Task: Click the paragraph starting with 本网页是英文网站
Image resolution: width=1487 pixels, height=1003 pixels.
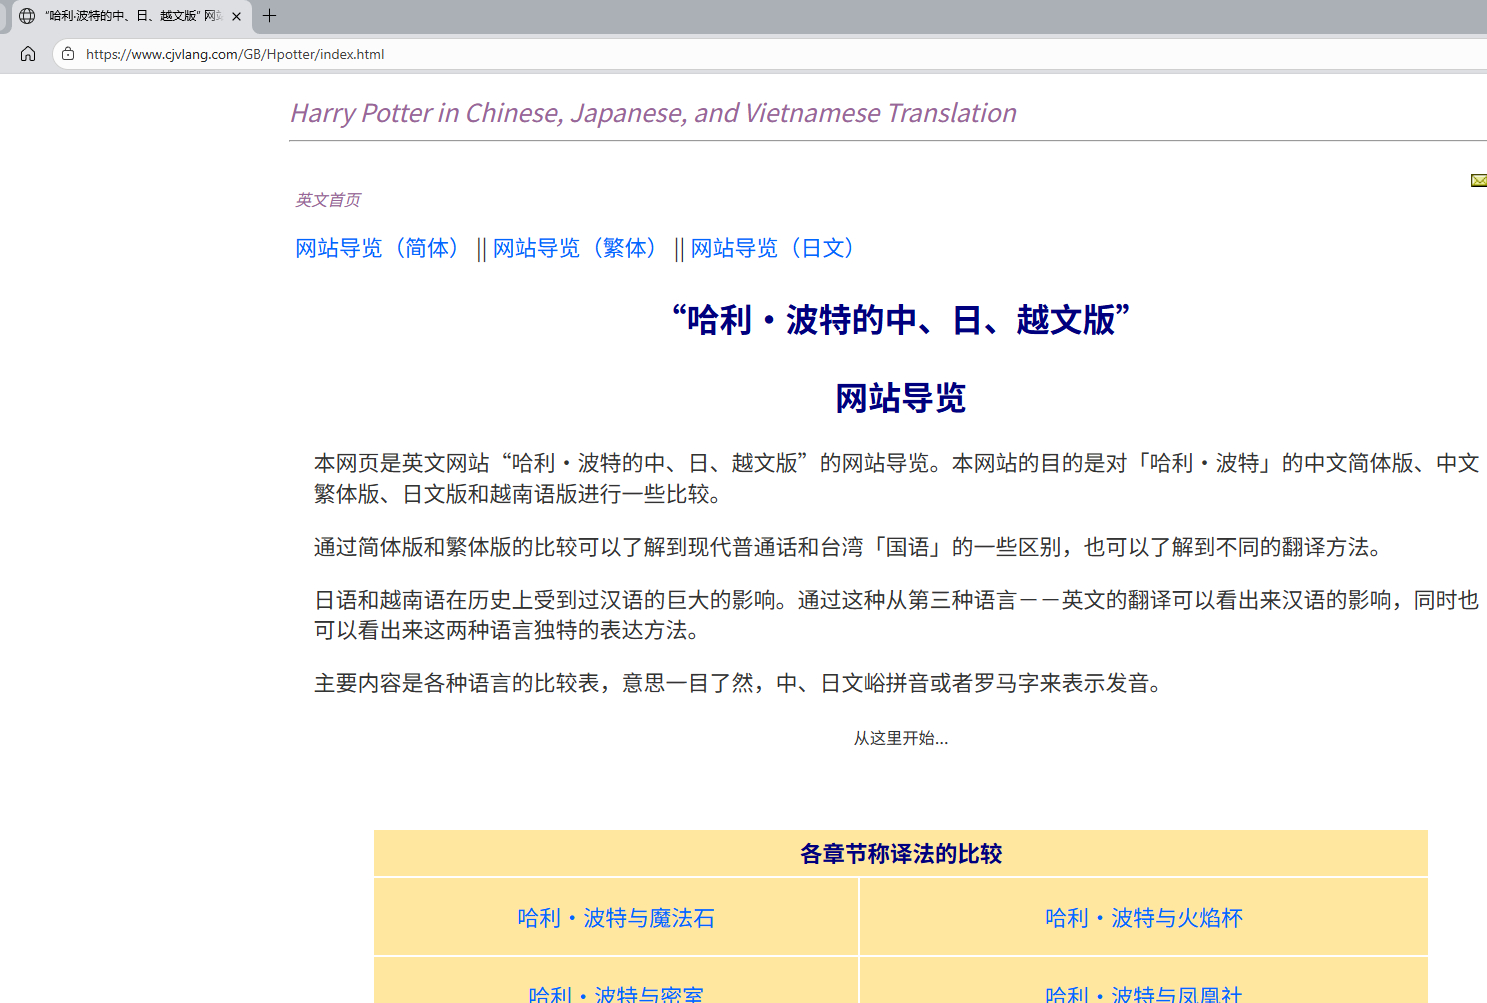Action: pyautogui.click(x=897, y=478)
